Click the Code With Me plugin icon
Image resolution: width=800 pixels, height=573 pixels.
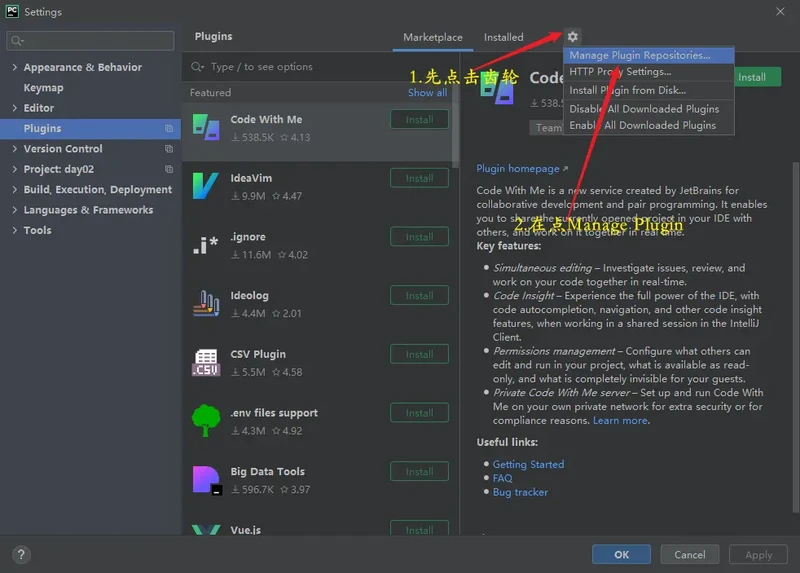coord(206,127)
